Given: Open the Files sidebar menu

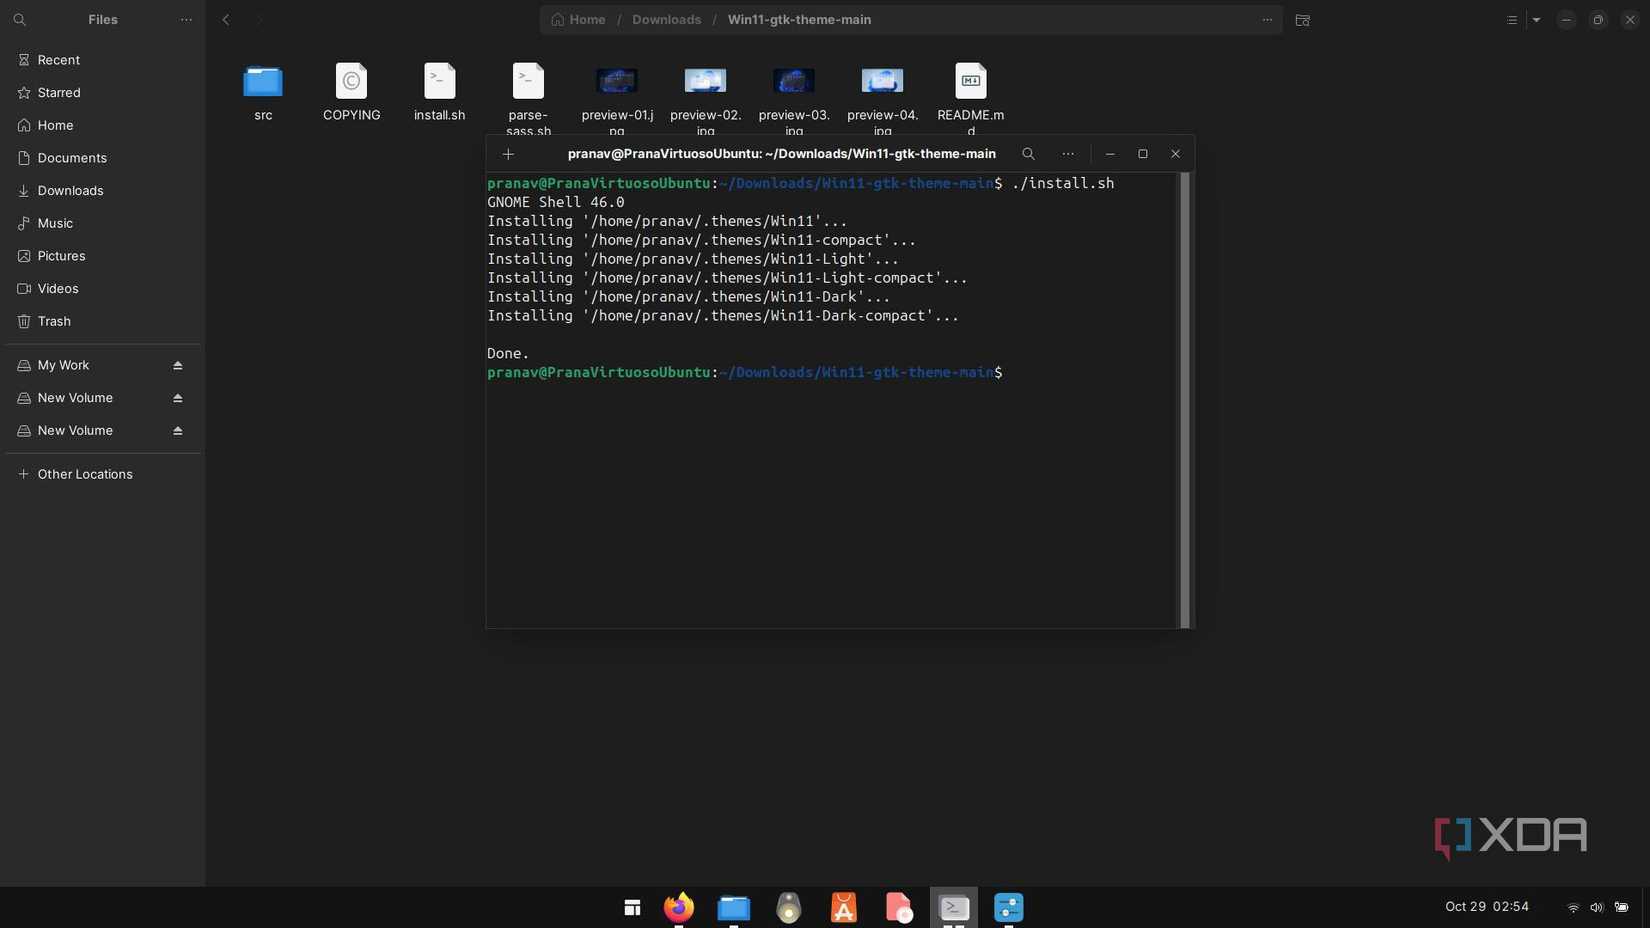Looking at the screenshot, I should pyautogui.click(x=186, y=19).
